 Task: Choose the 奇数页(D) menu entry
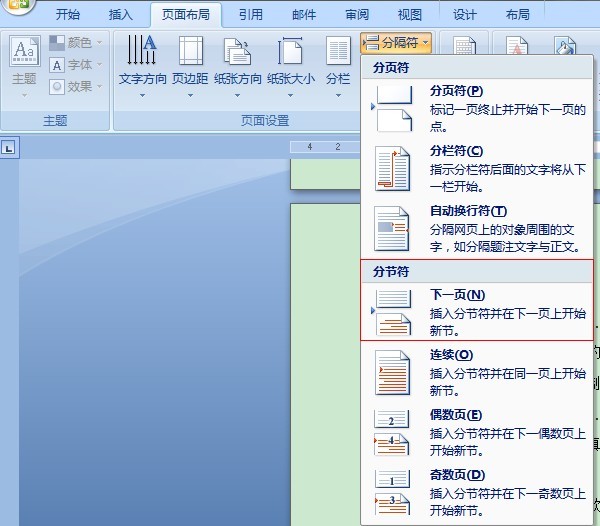477,493
